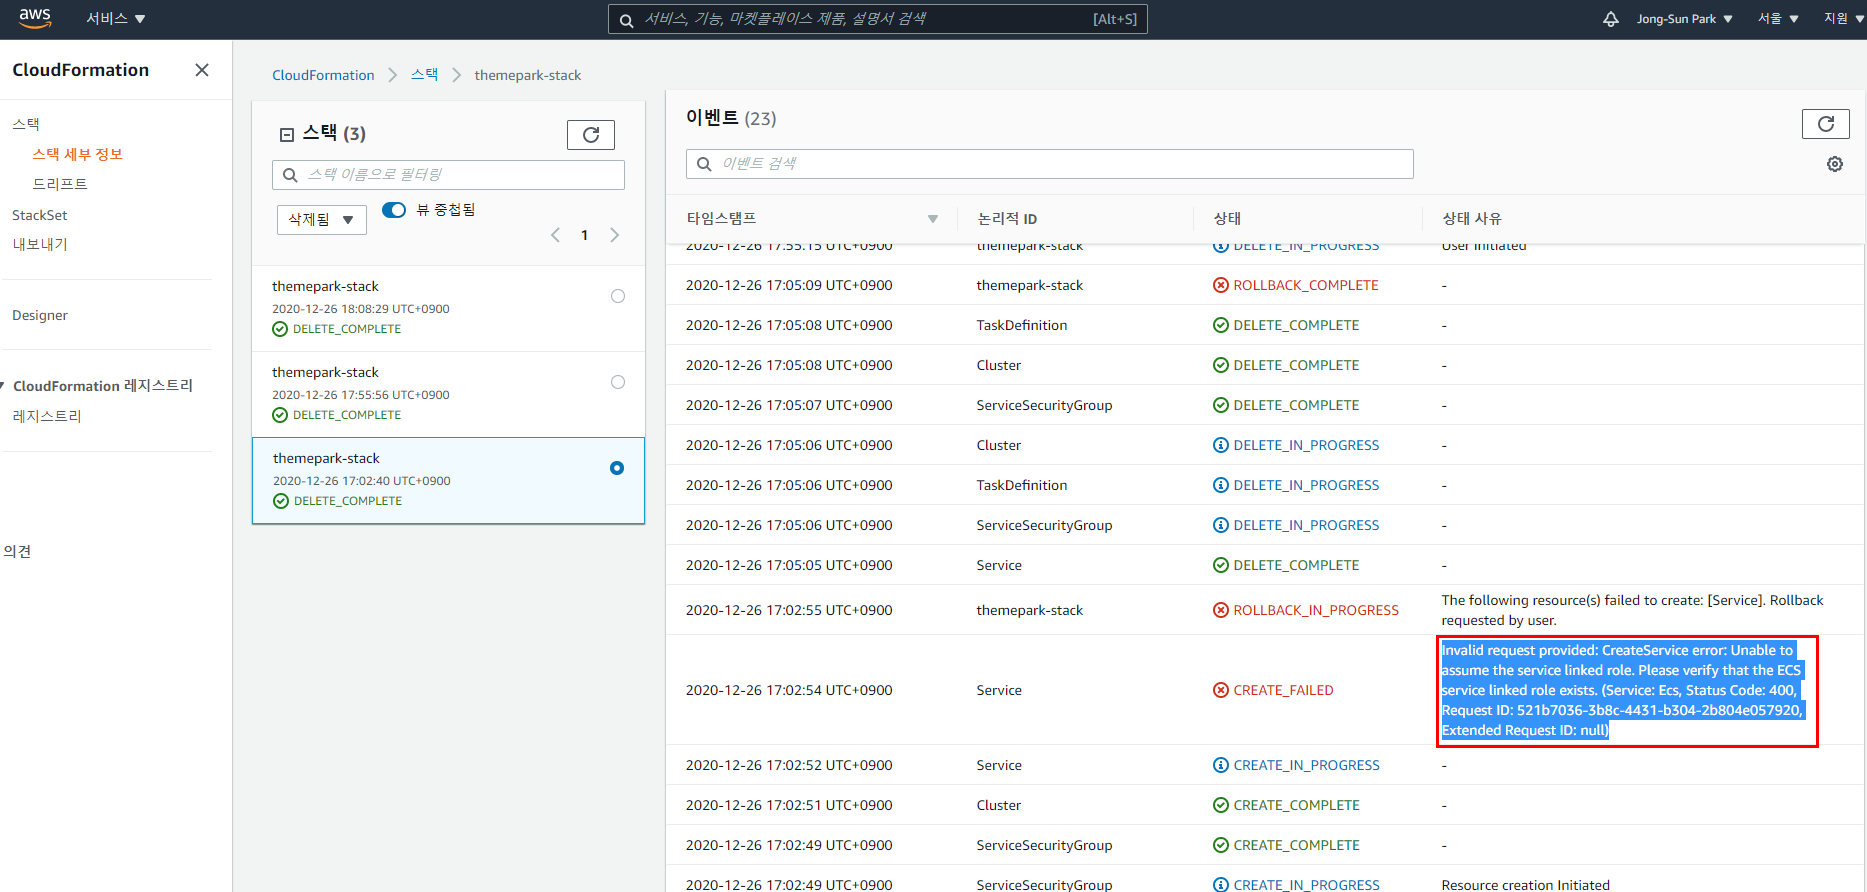This screenshot has height=892, width=1867.
Task: Click the stacks breadcrumb link
Action: click(424, 75)
